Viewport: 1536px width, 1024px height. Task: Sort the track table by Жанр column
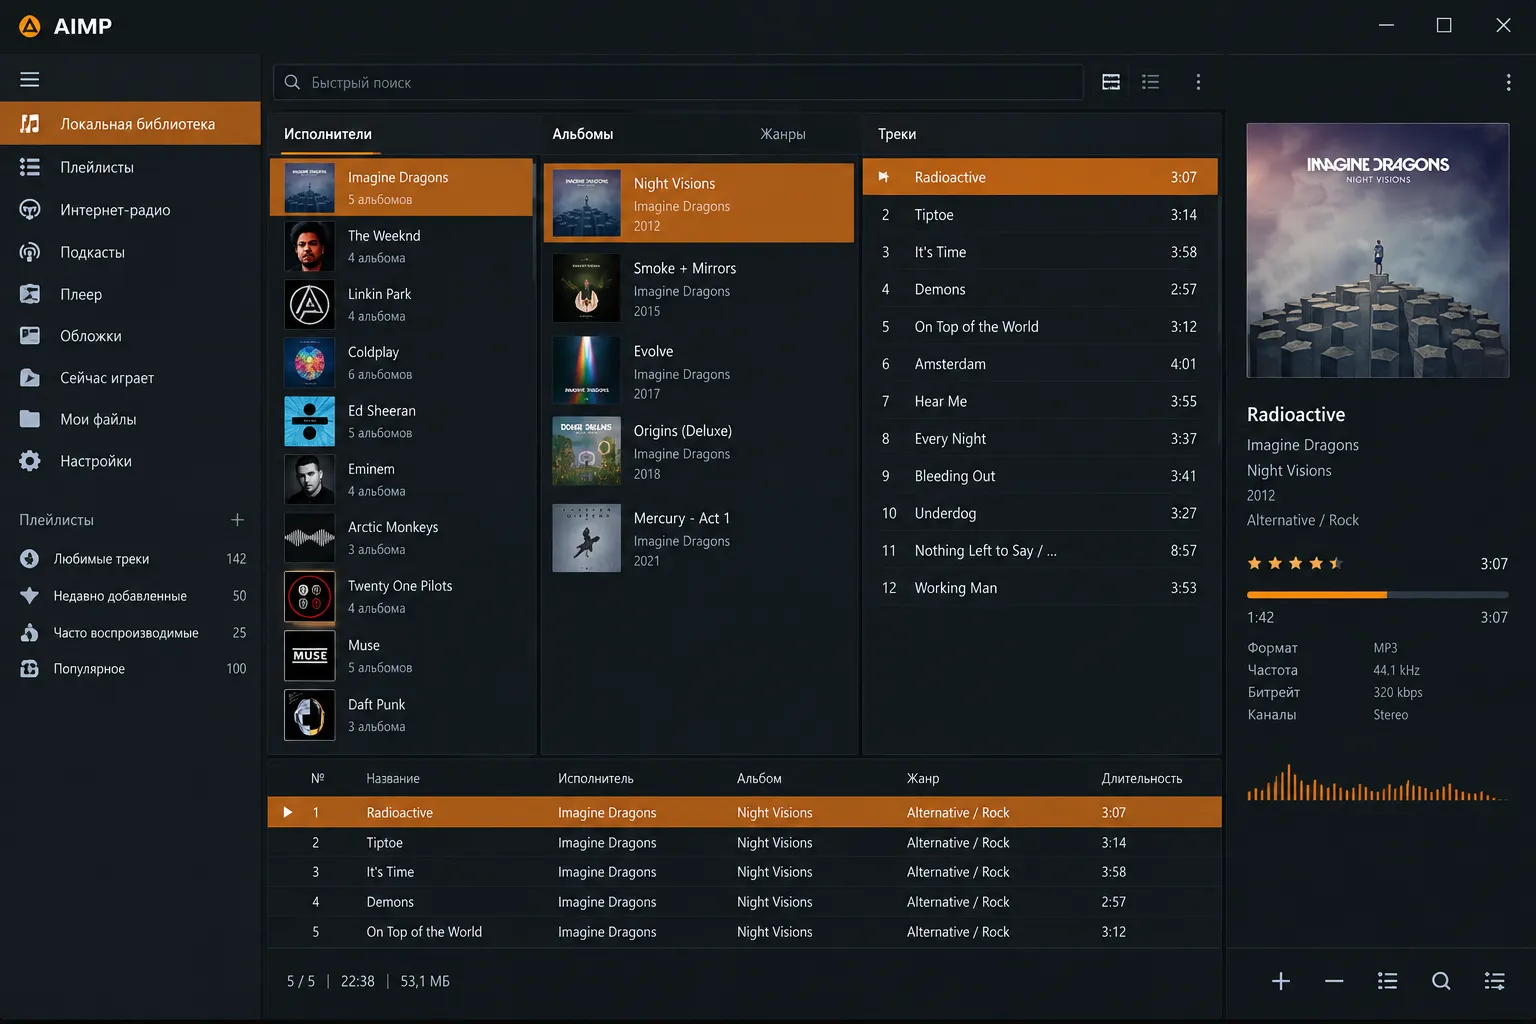coord(923,778)
